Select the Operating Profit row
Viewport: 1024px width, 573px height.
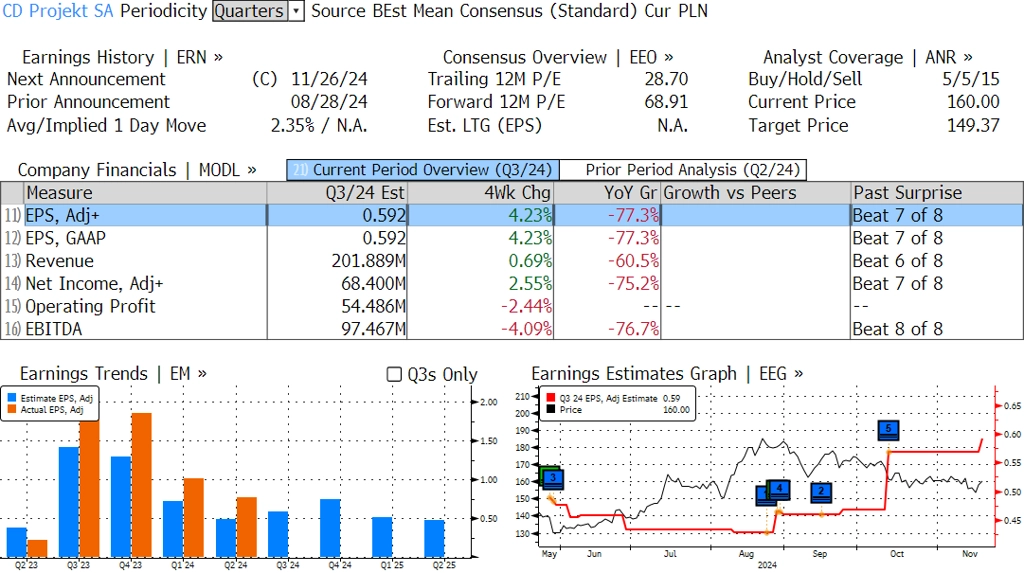tap(512, 306)
